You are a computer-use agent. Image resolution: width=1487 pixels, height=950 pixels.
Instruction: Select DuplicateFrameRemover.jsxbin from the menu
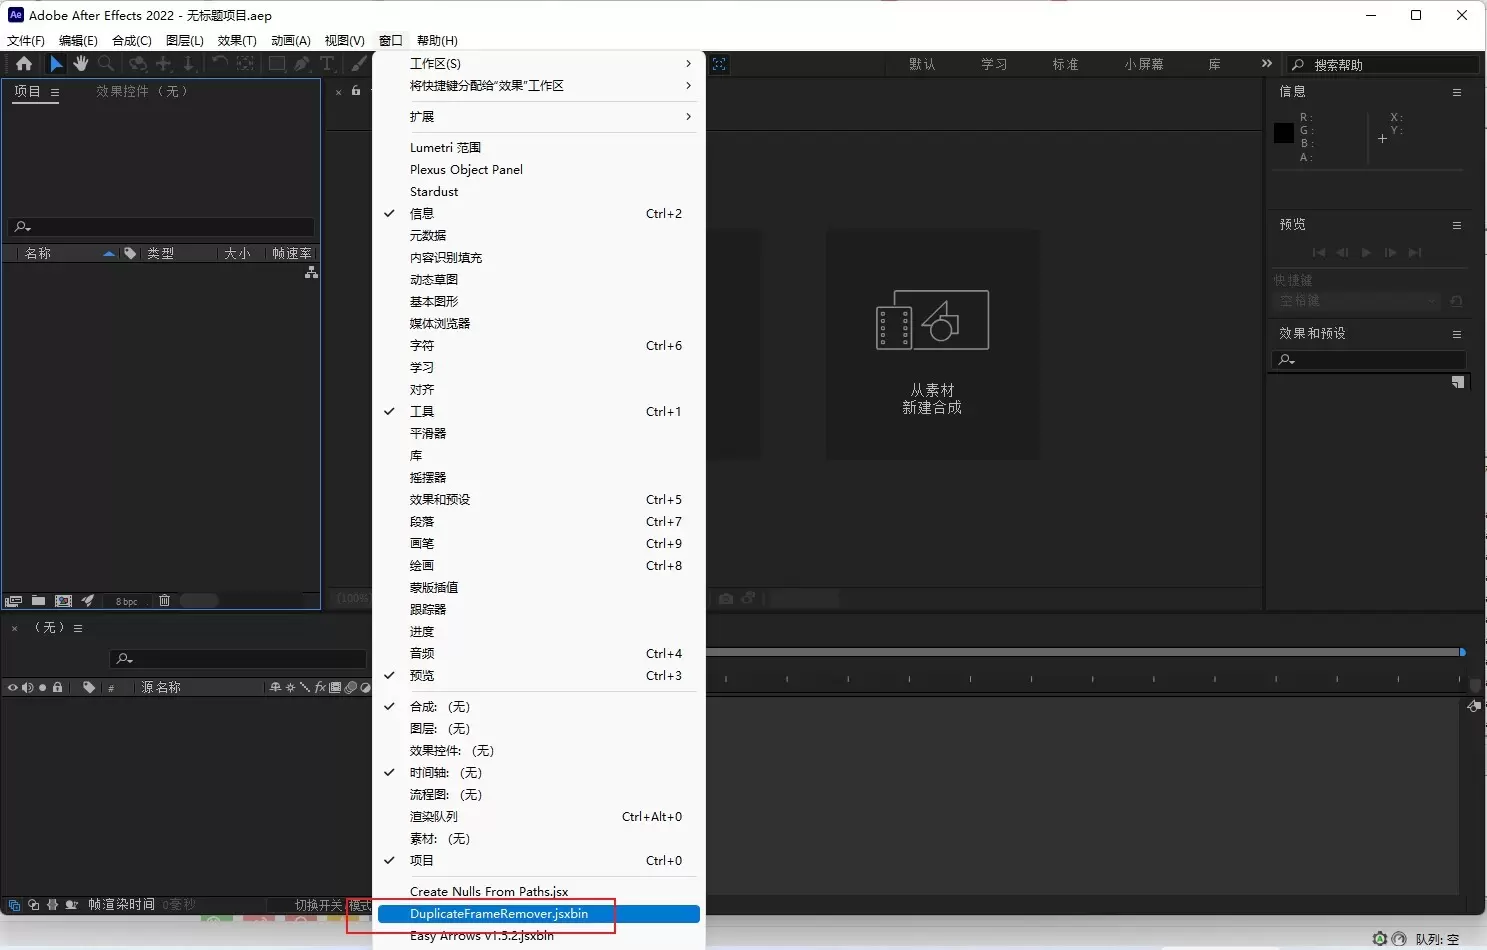click(538, 914)
